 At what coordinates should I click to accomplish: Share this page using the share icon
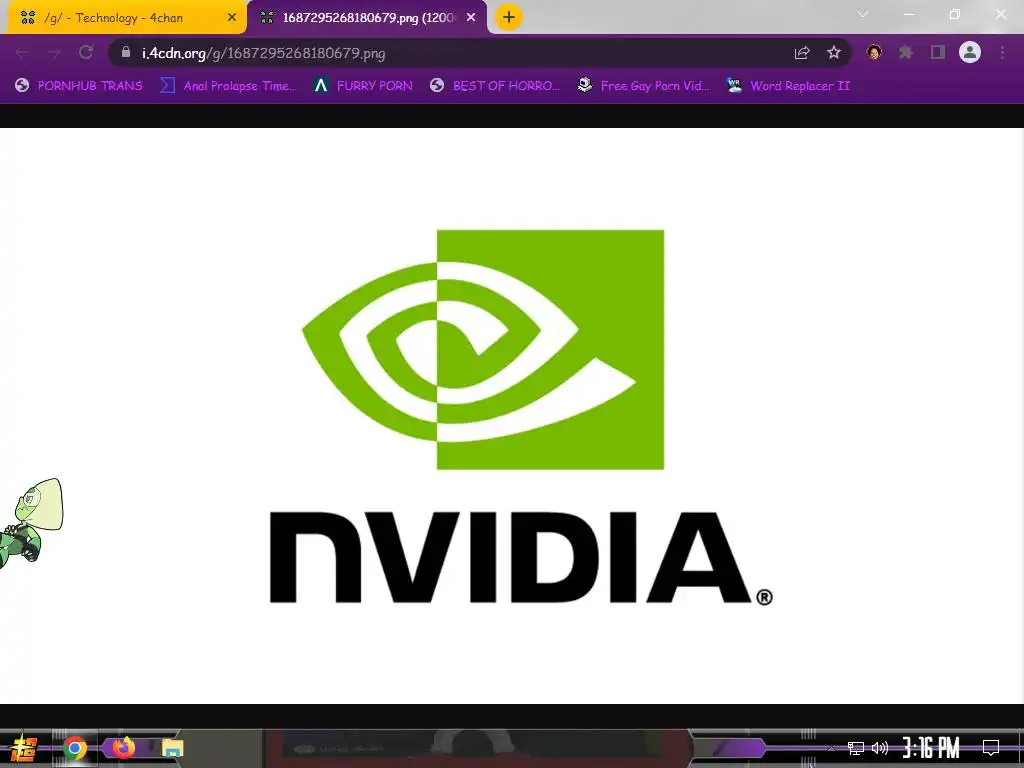(802, 53)
